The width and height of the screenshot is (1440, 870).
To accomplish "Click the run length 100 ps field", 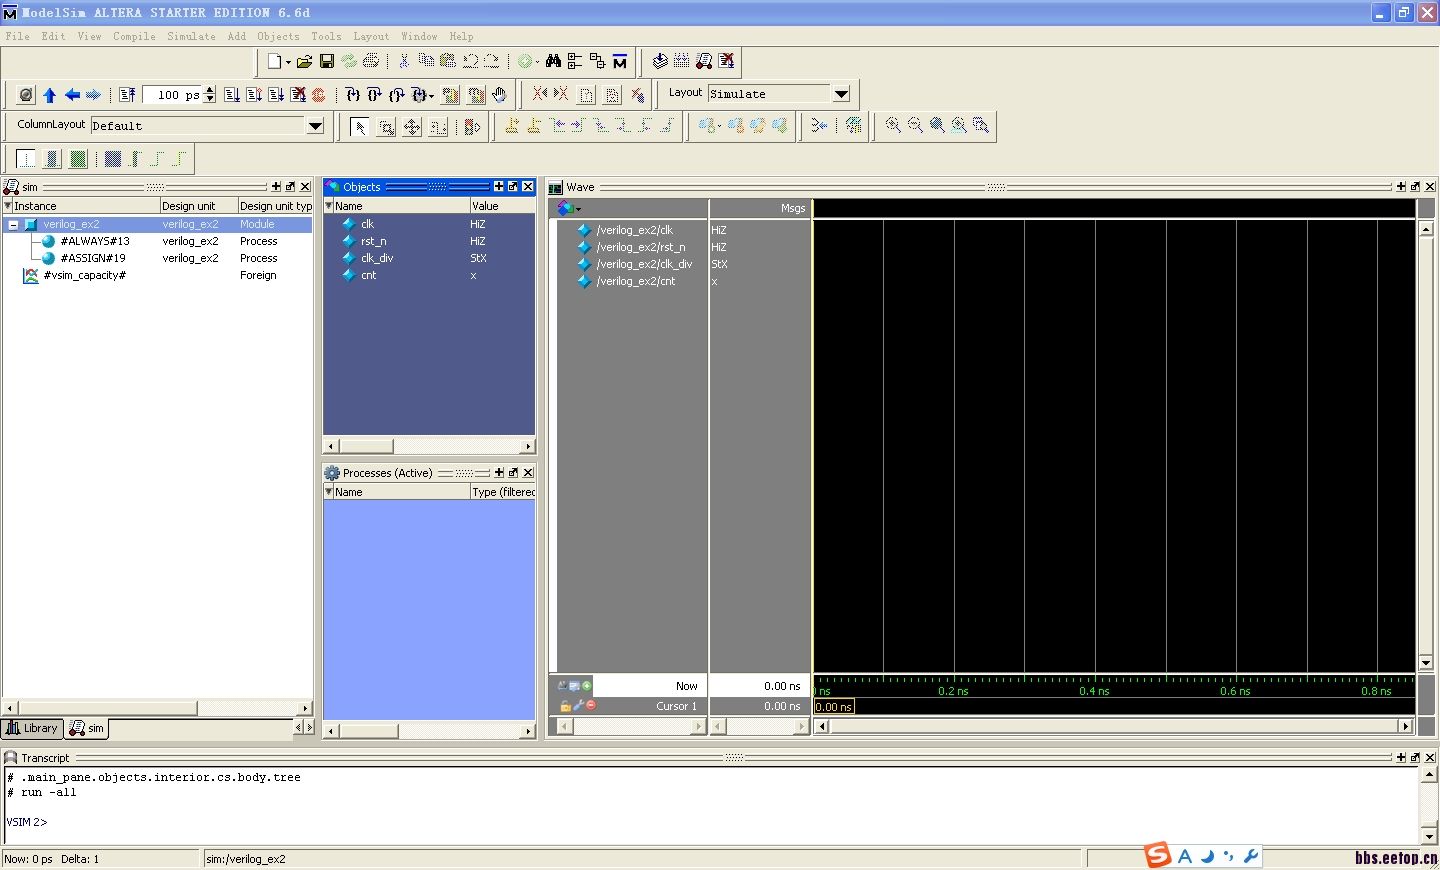I will pyautogui.click(x=174, y=95).
